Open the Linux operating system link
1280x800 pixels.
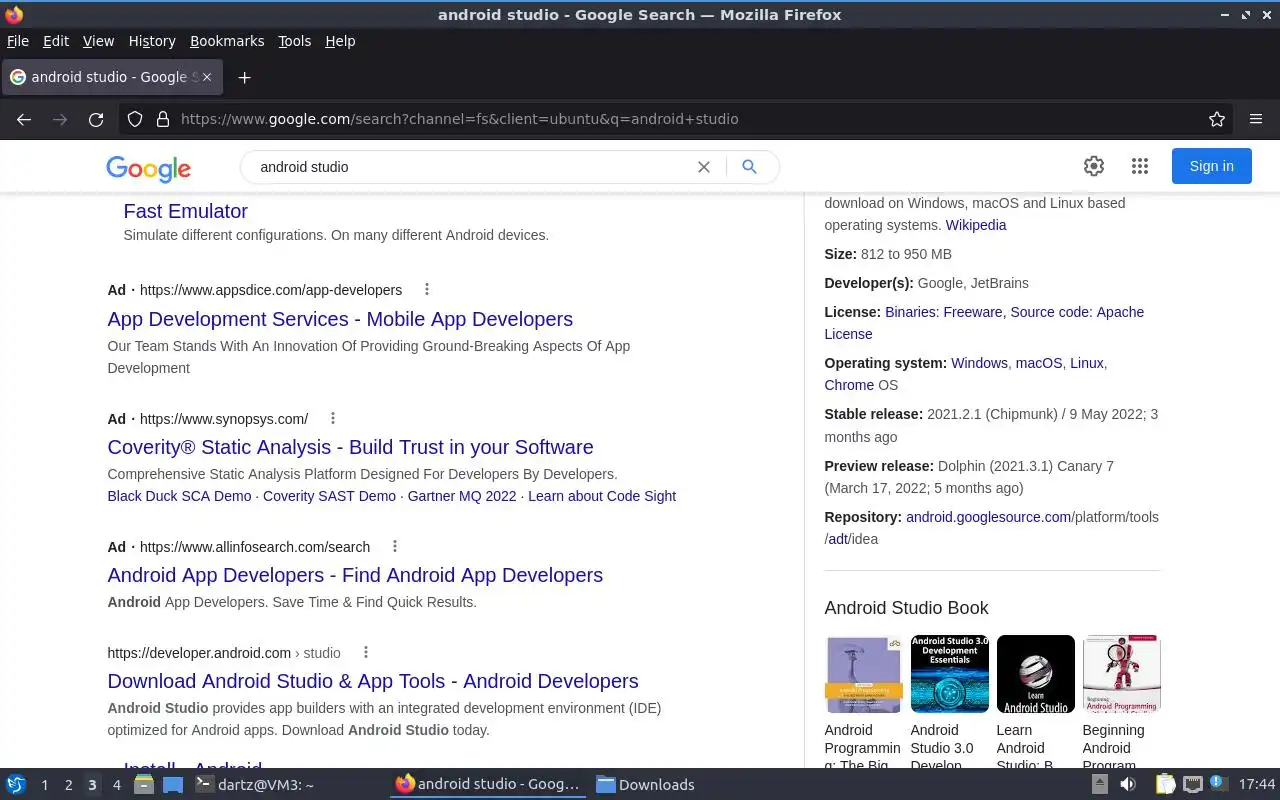tap(1087, 363)
